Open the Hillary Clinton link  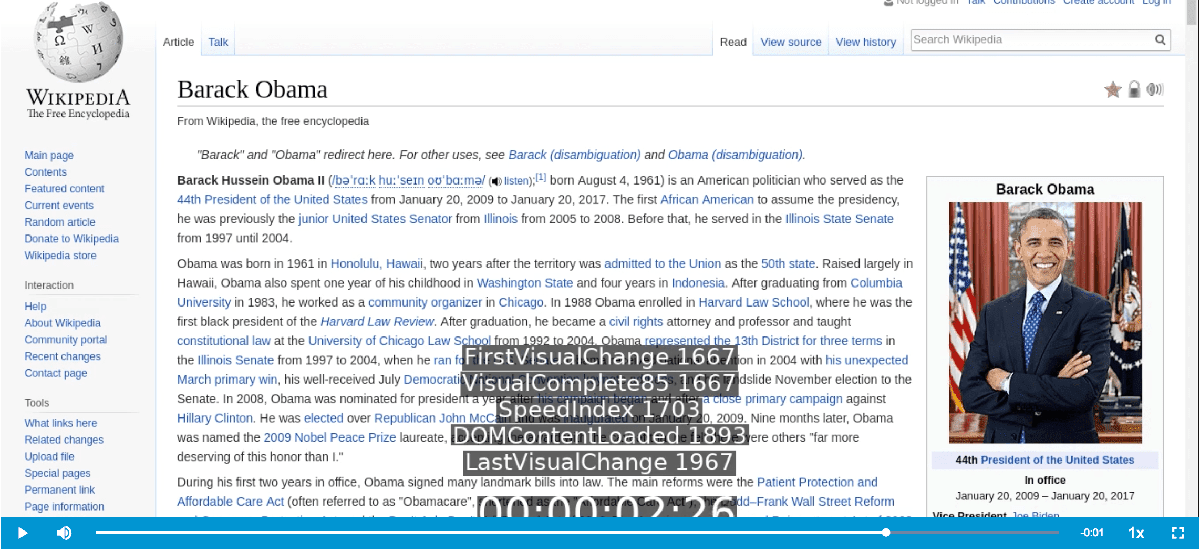(214, 418)
